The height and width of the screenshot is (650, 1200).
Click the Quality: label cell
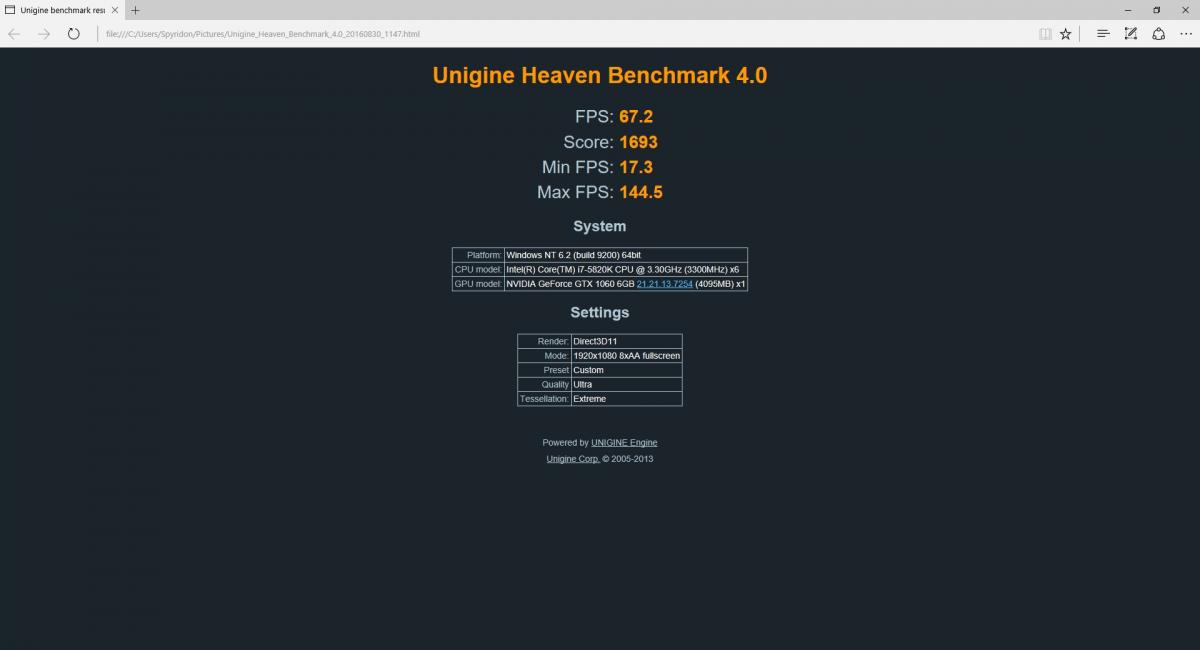(x=544, y=384)
